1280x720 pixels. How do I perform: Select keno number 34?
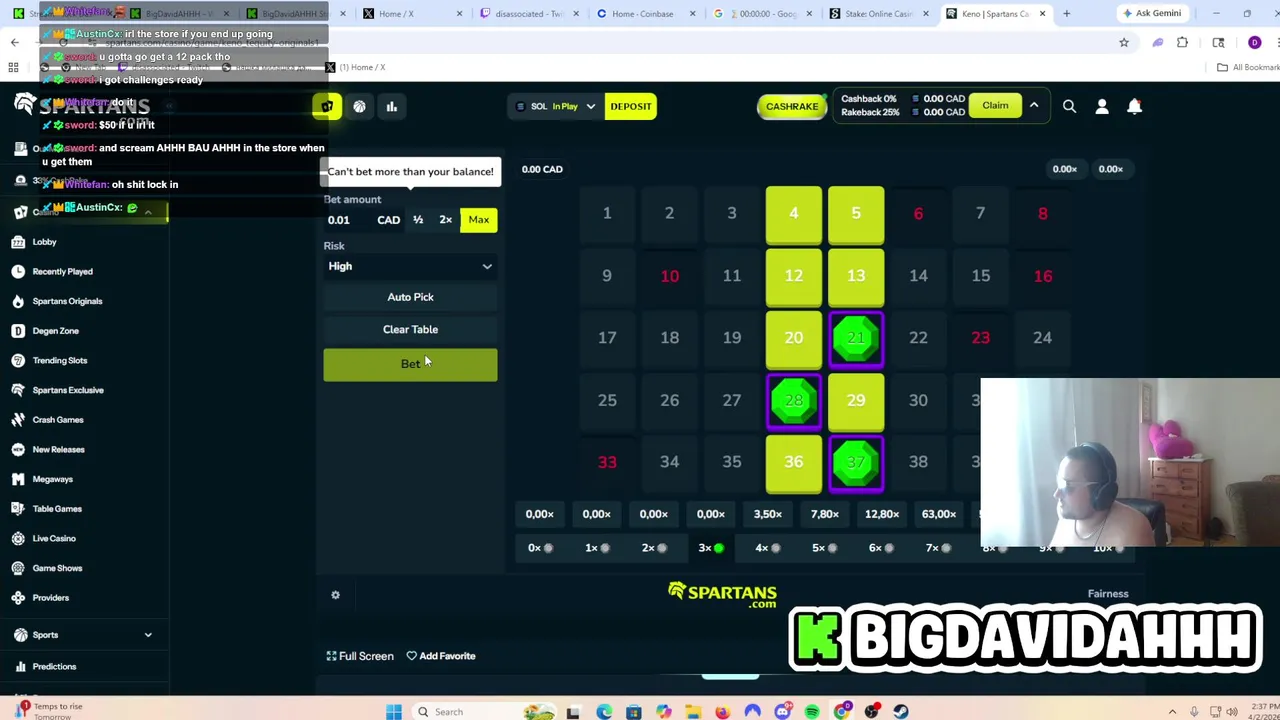(x=669, y=462)
